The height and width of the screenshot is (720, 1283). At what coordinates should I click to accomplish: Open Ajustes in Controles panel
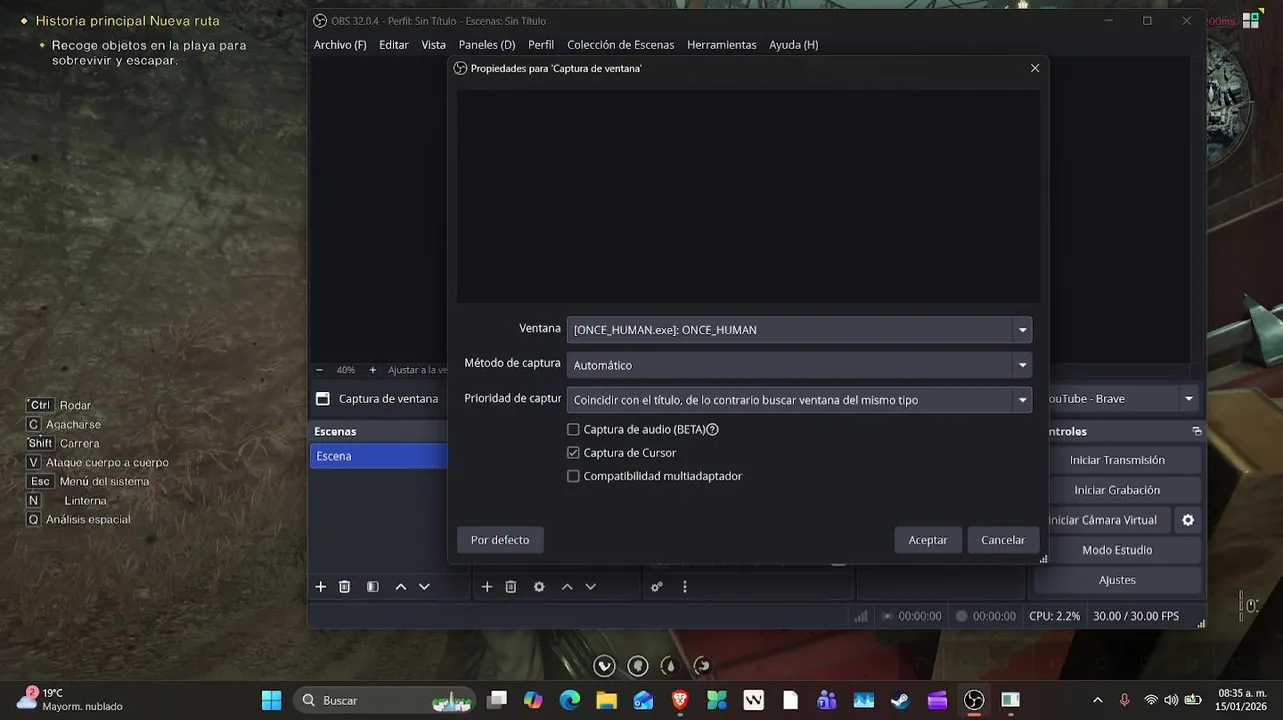click(1117, 580)
